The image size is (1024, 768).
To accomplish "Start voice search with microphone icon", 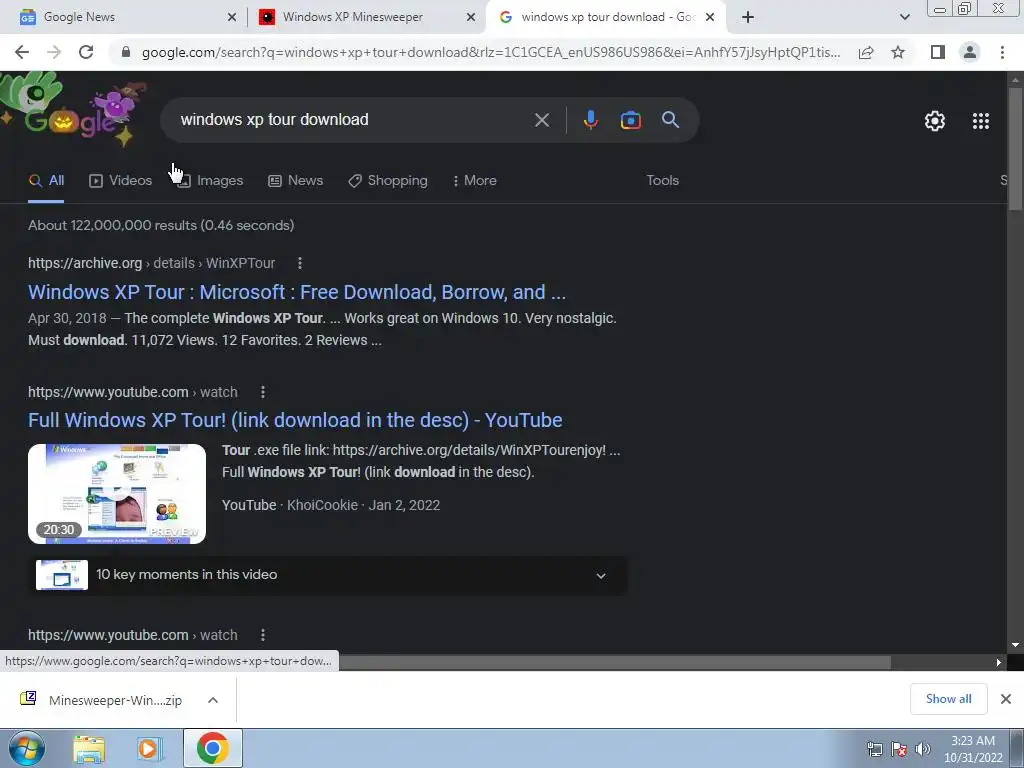I will 590,120.
